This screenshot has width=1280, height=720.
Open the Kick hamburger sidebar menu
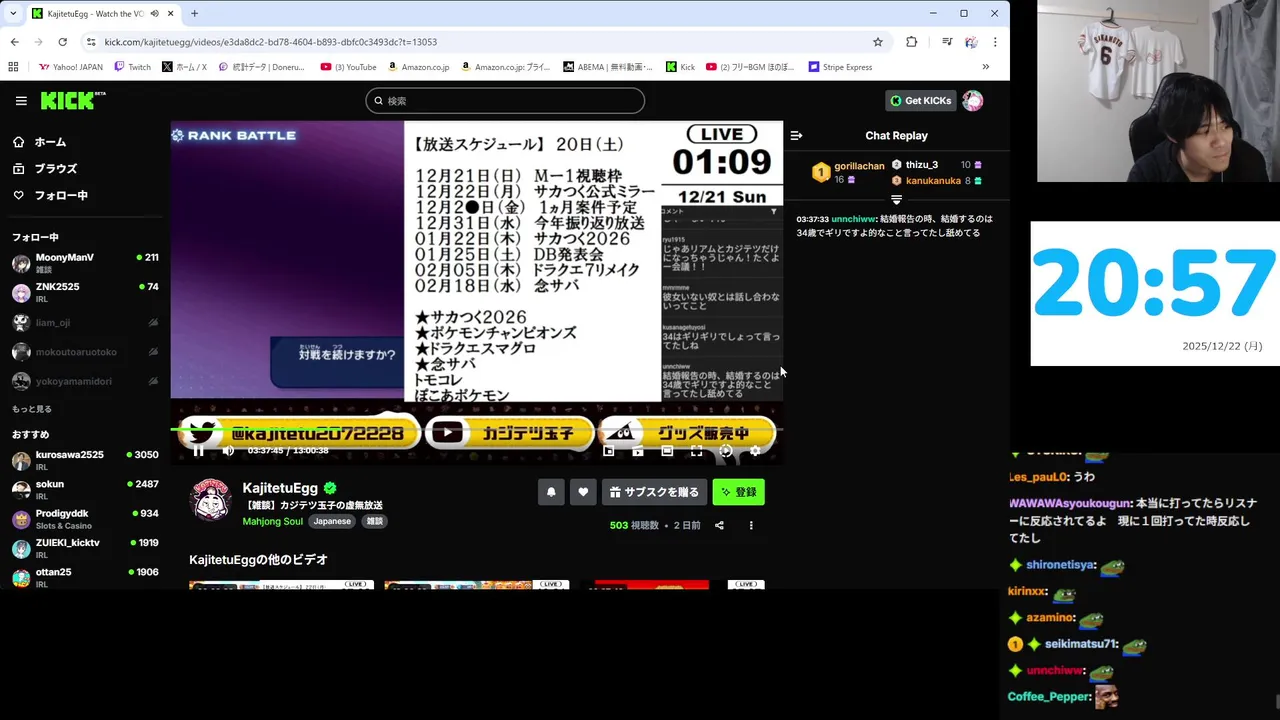pos(21,101)
